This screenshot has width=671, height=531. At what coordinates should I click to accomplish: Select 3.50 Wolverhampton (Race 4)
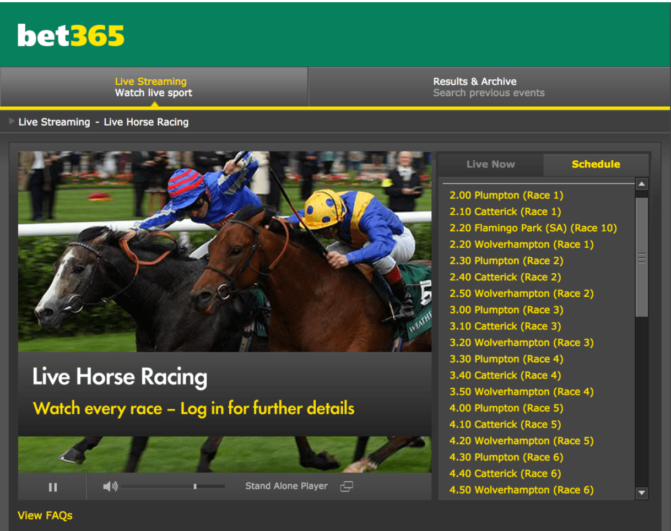pos(521,392)
